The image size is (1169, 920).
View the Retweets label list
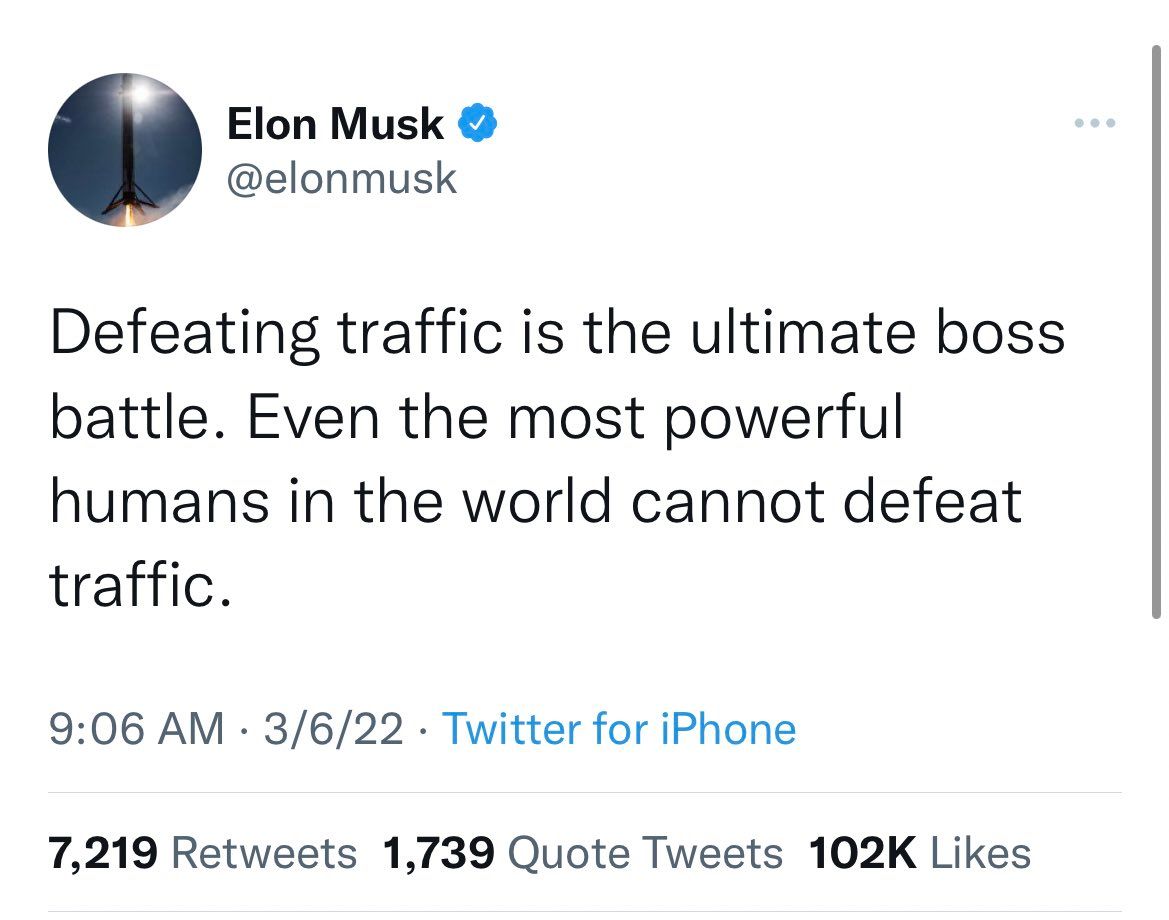pyautogui.click(x=264, y=853)
